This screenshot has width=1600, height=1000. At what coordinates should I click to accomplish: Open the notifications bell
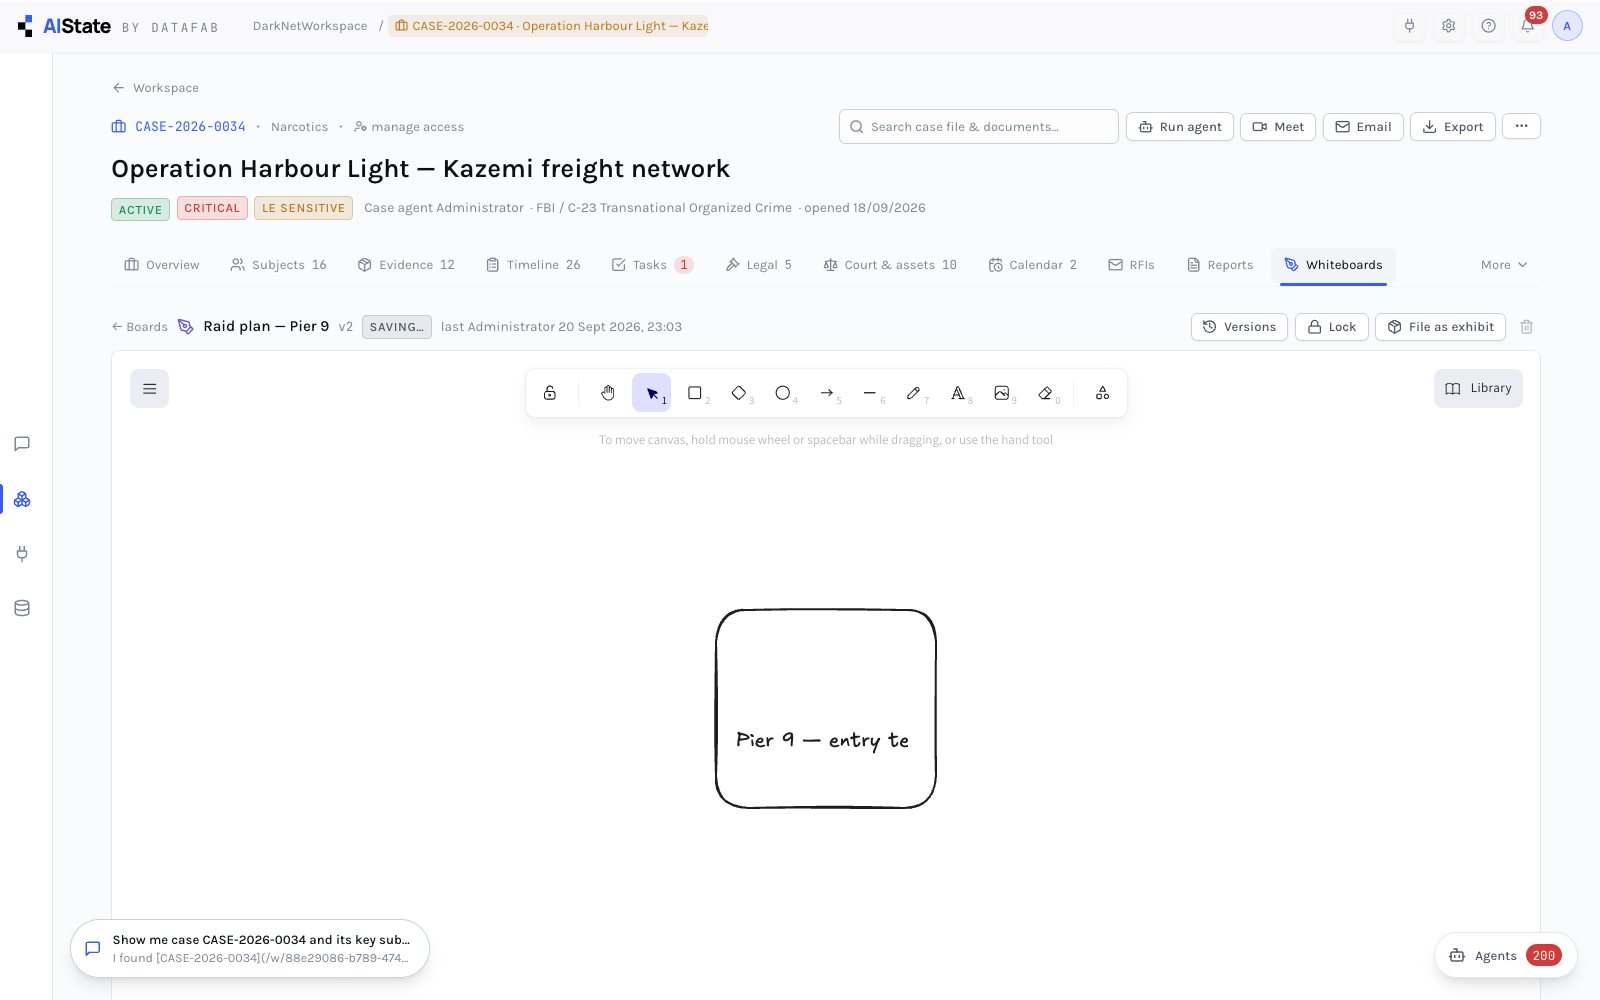coord(1528,26)
